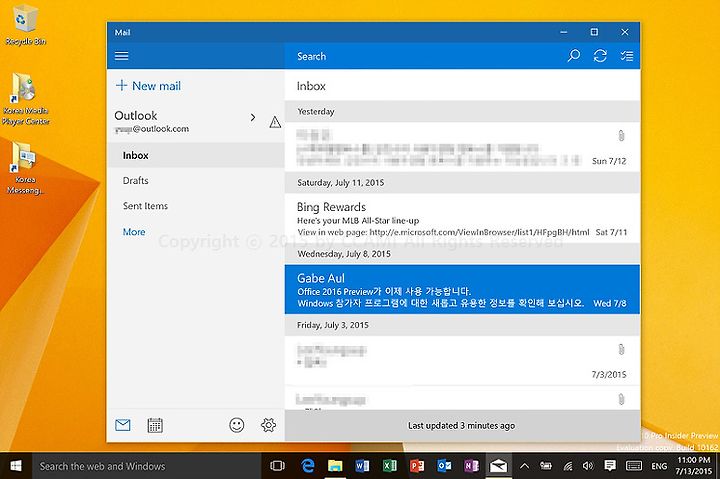Open Action Center notifications icon
720x479 pixels.
click(610, 466)
